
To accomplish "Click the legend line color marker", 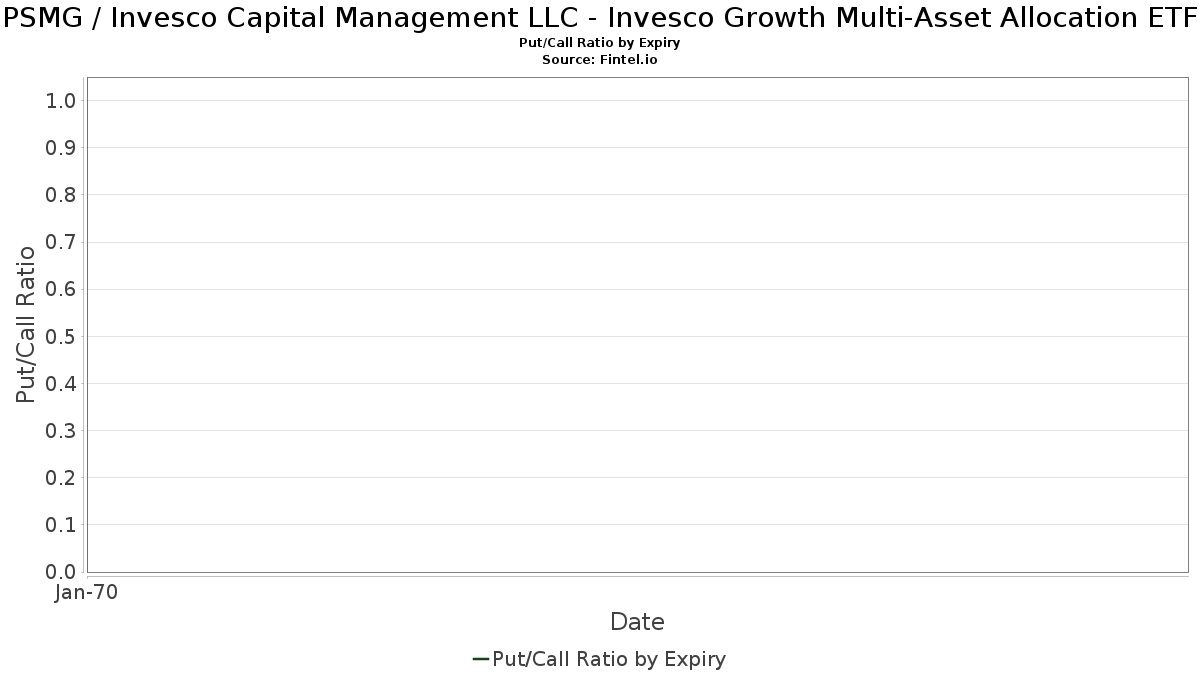I will pyautogui.click(x=480, y=659).
